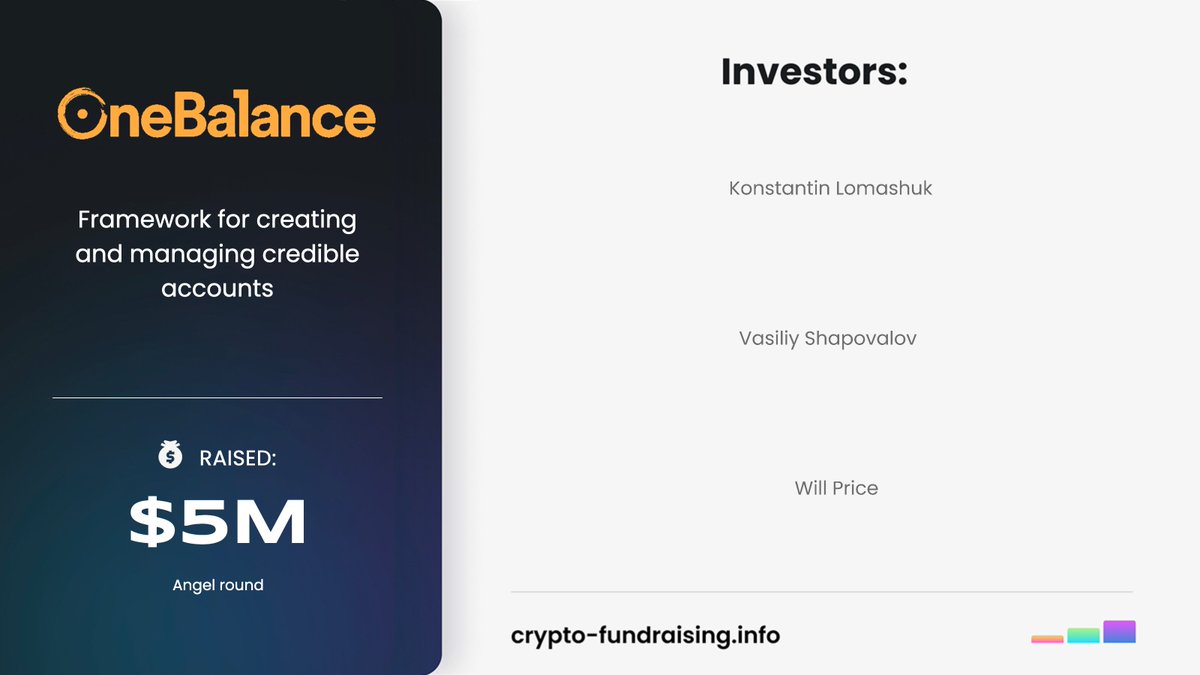Click the Angel round label
This screenshot has width=1200, height=675.
(218, 585)
